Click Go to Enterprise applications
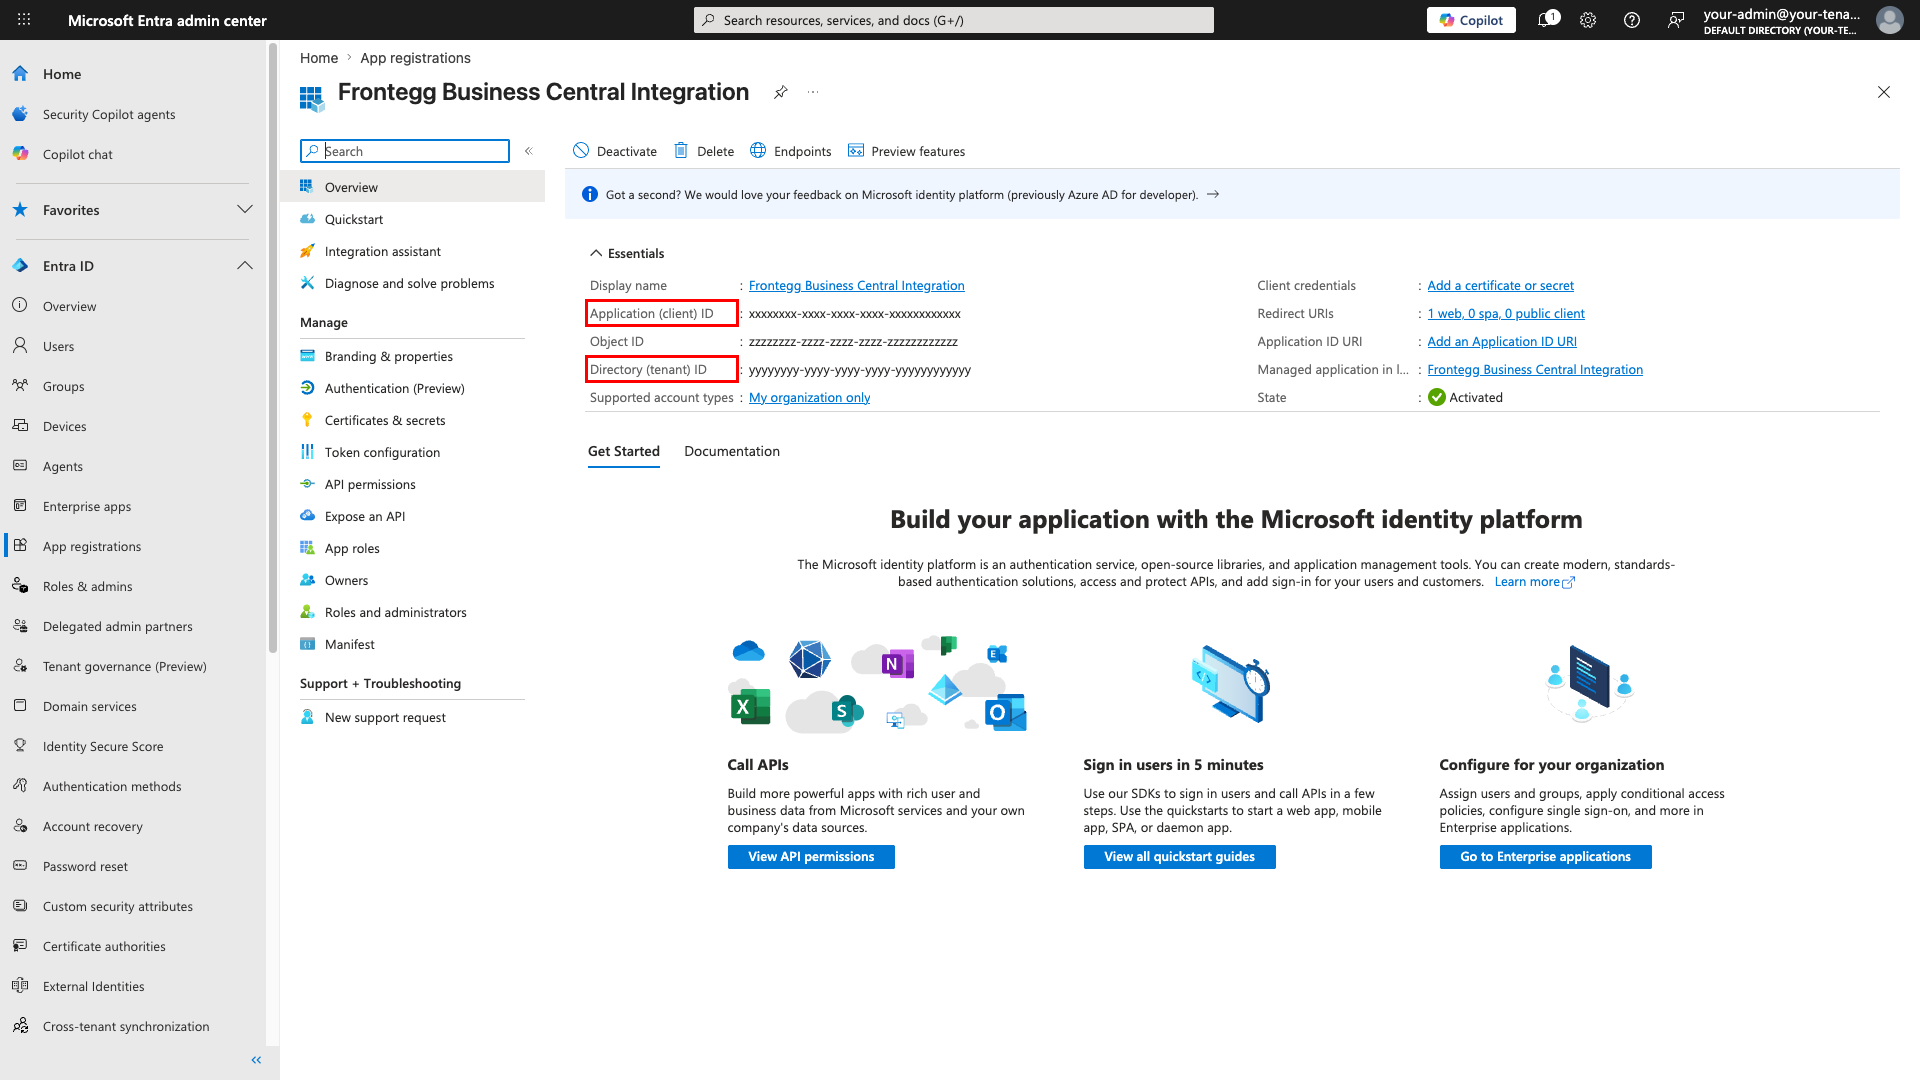 [x=1545, y=857]
